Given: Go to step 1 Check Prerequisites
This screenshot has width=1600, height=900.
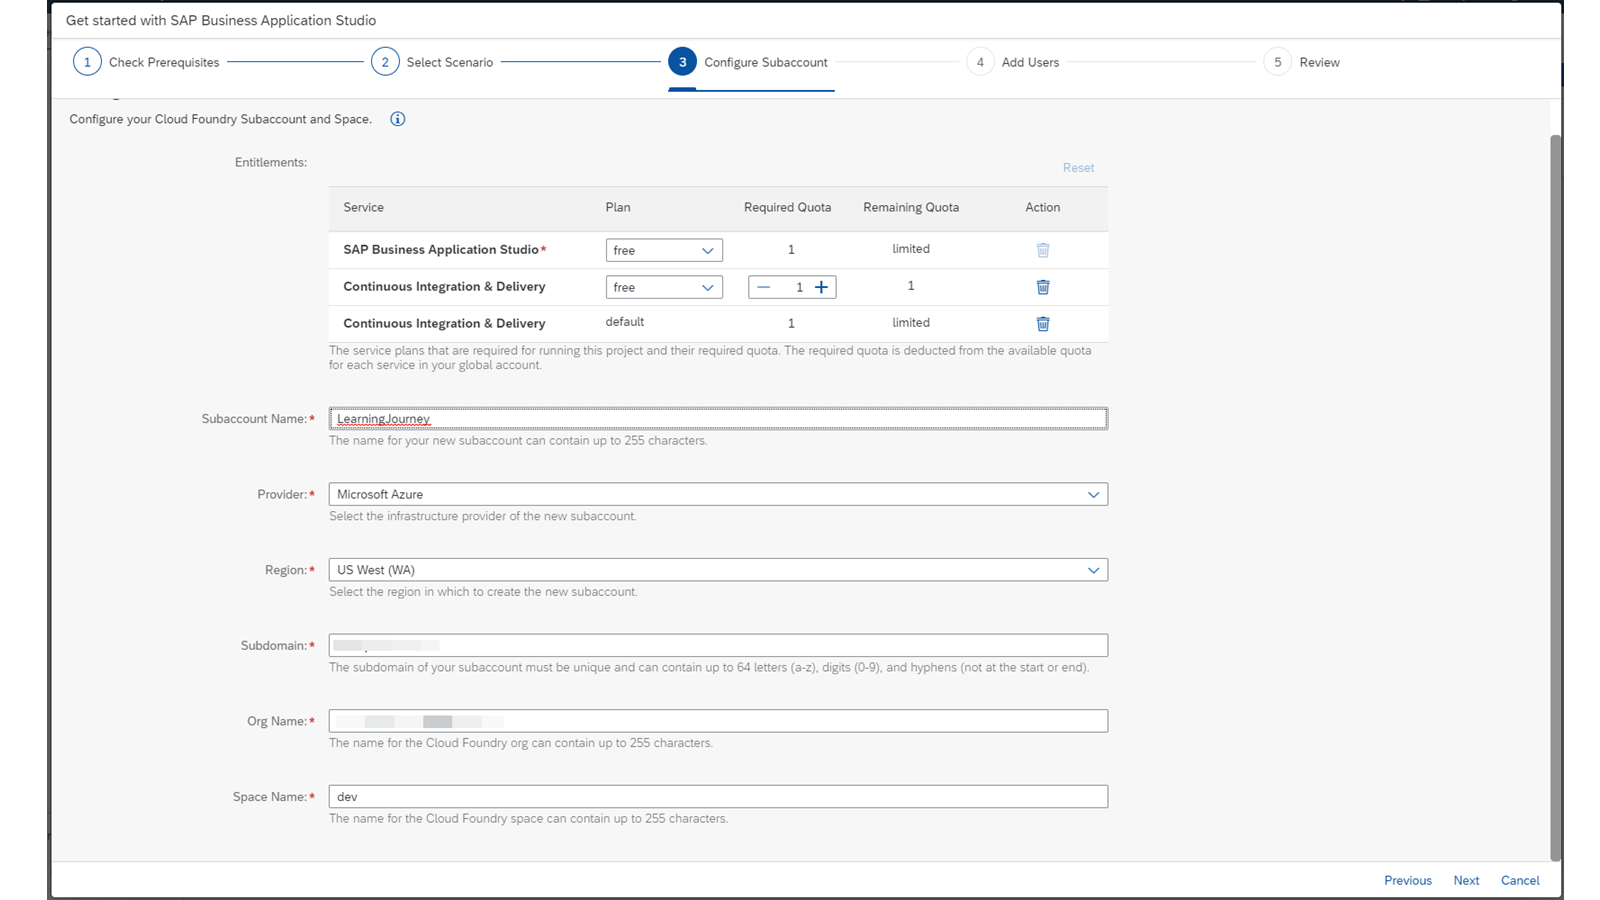Looking at the screenshot, I should coord(146,62).
